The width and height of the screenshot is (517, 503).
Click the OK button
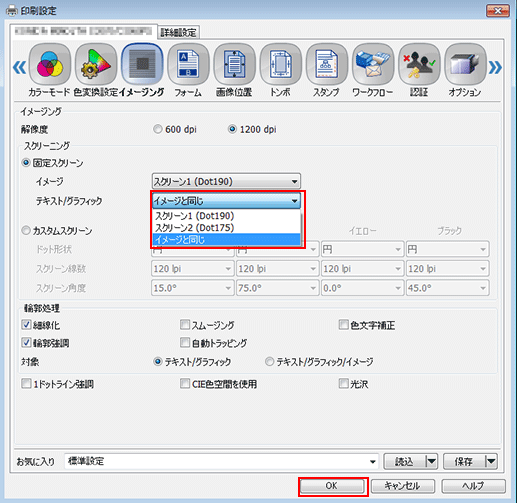click(332, 486)
